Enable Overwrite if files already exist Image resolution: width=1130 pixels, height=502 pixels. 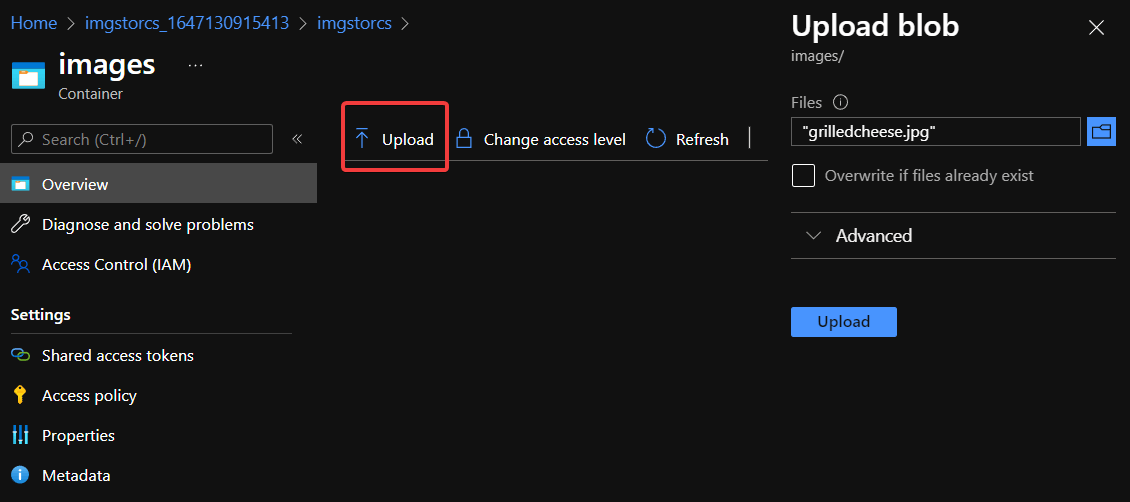(x=803, y=176)
